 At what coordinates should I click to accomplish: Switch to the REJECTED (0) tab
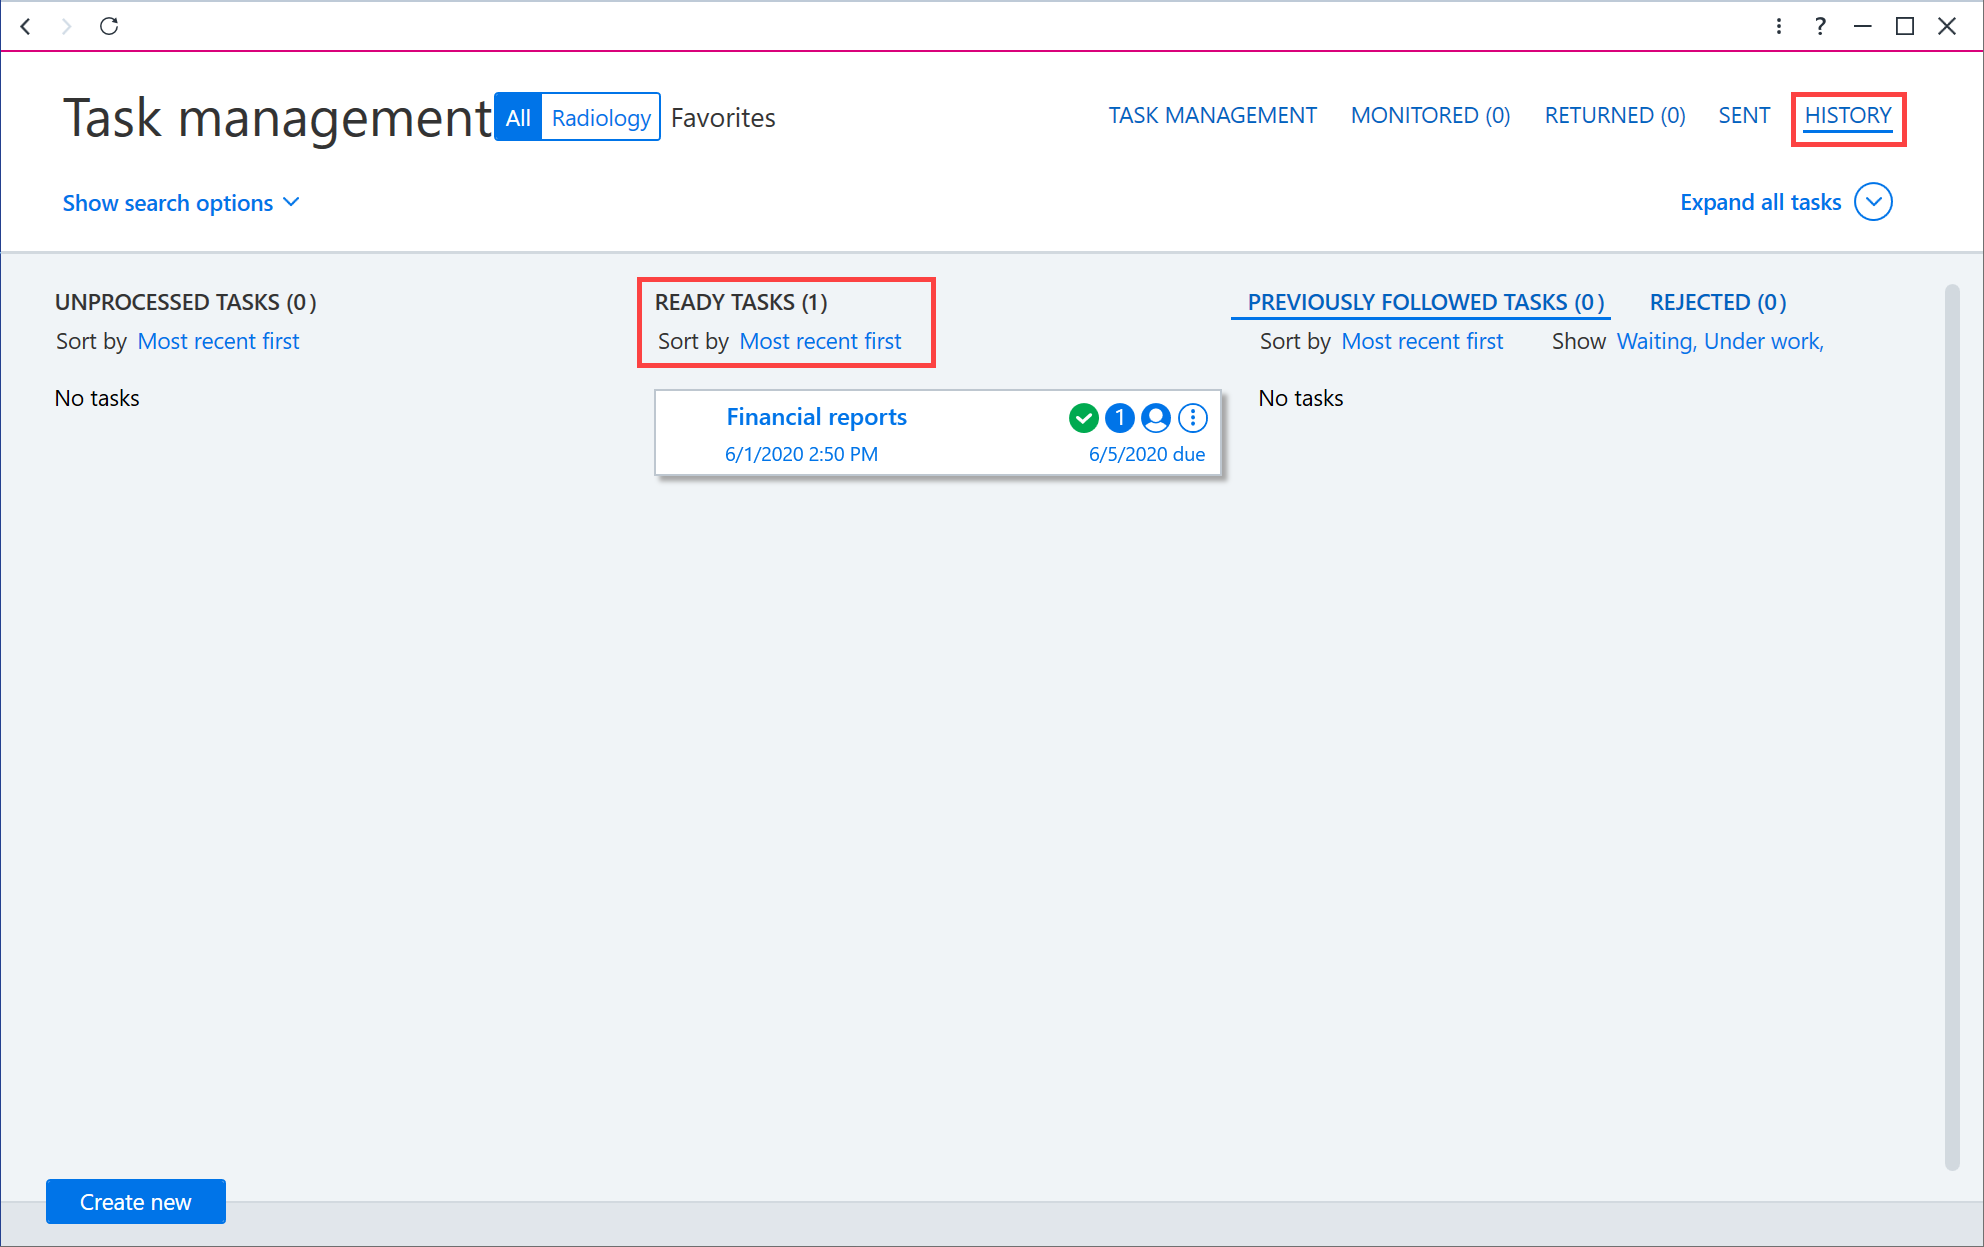click(x=1718, y=302)
